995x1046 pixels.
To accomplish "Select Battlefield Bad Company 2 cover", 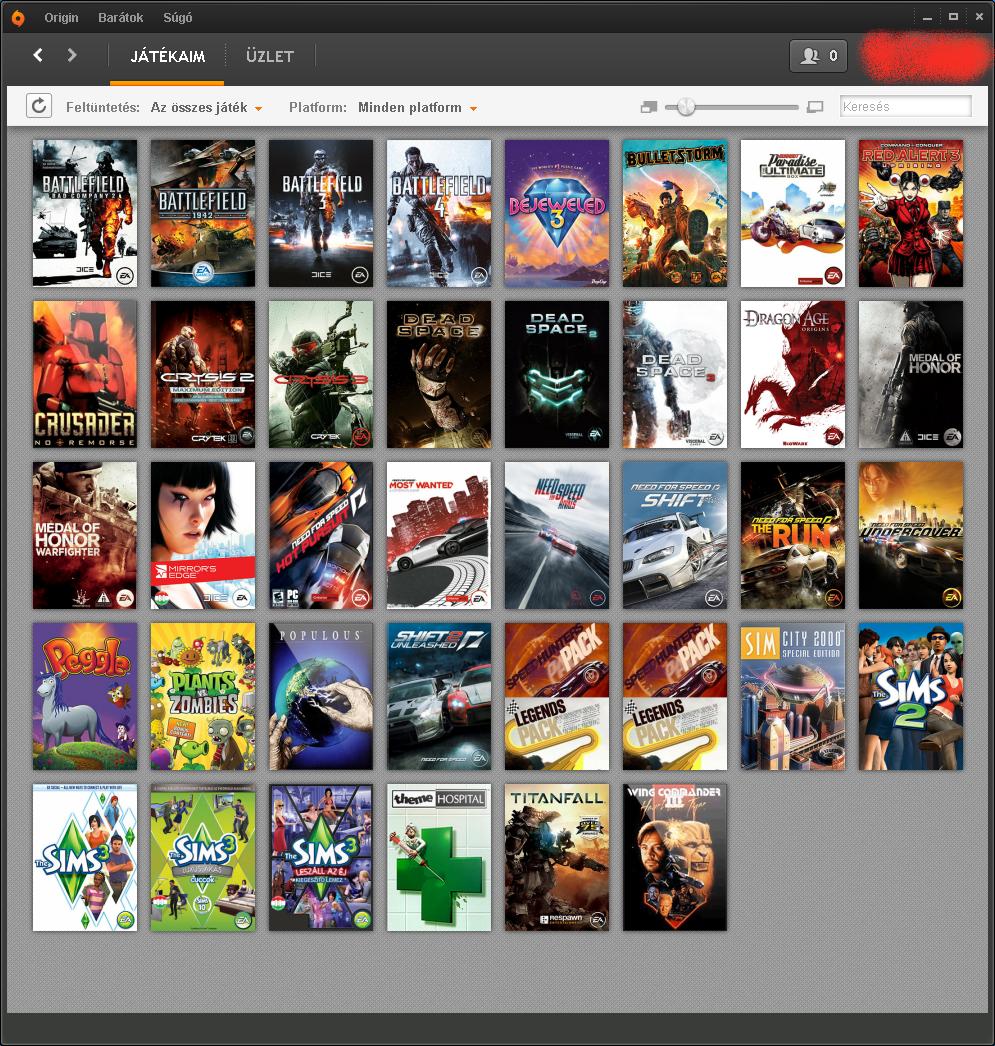I will [85, 213].
